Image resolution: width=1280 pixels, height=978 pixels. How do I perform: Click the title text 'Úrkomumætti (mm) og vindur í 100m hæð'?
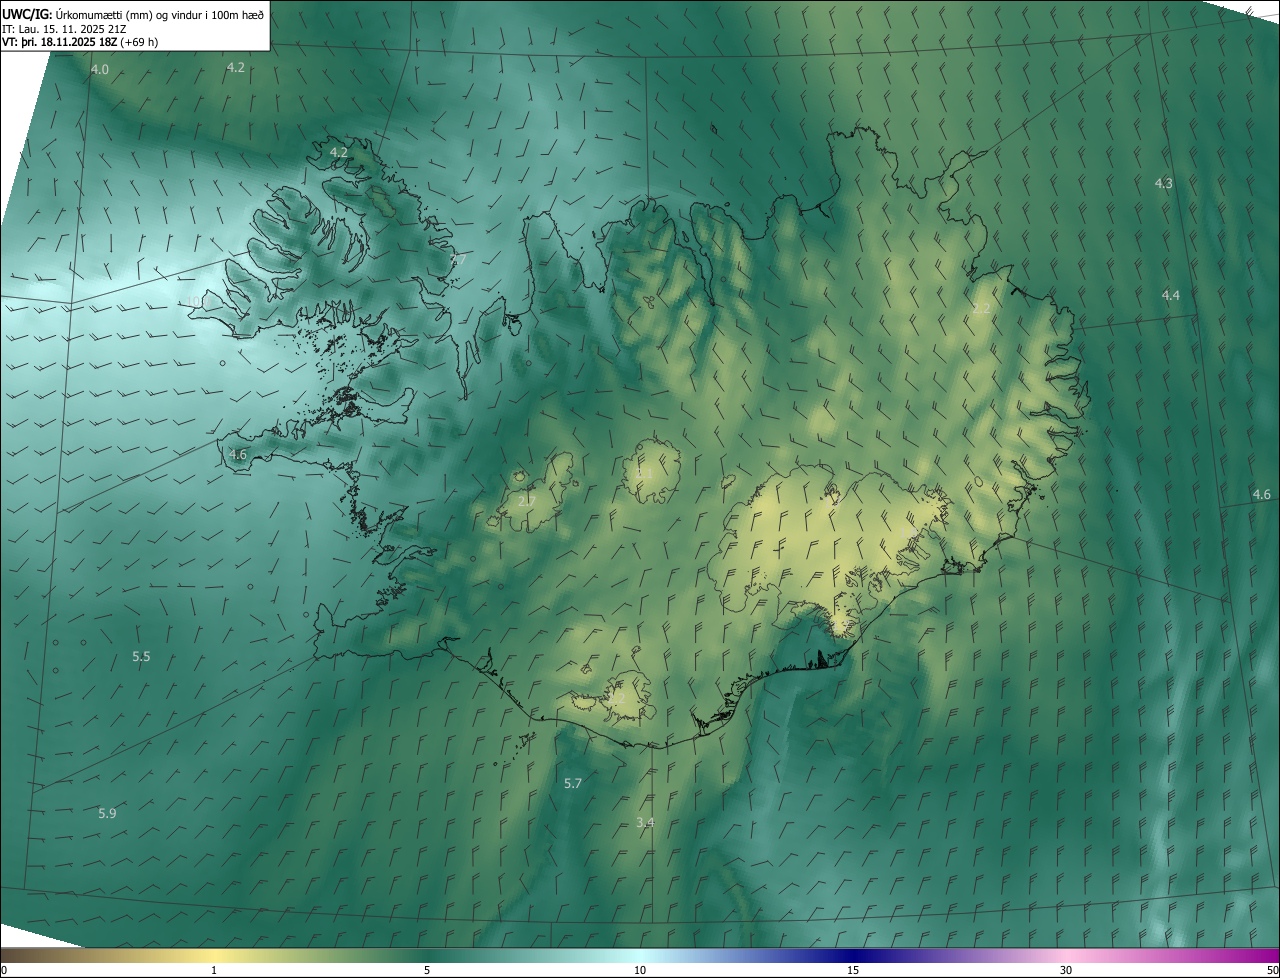159,14
